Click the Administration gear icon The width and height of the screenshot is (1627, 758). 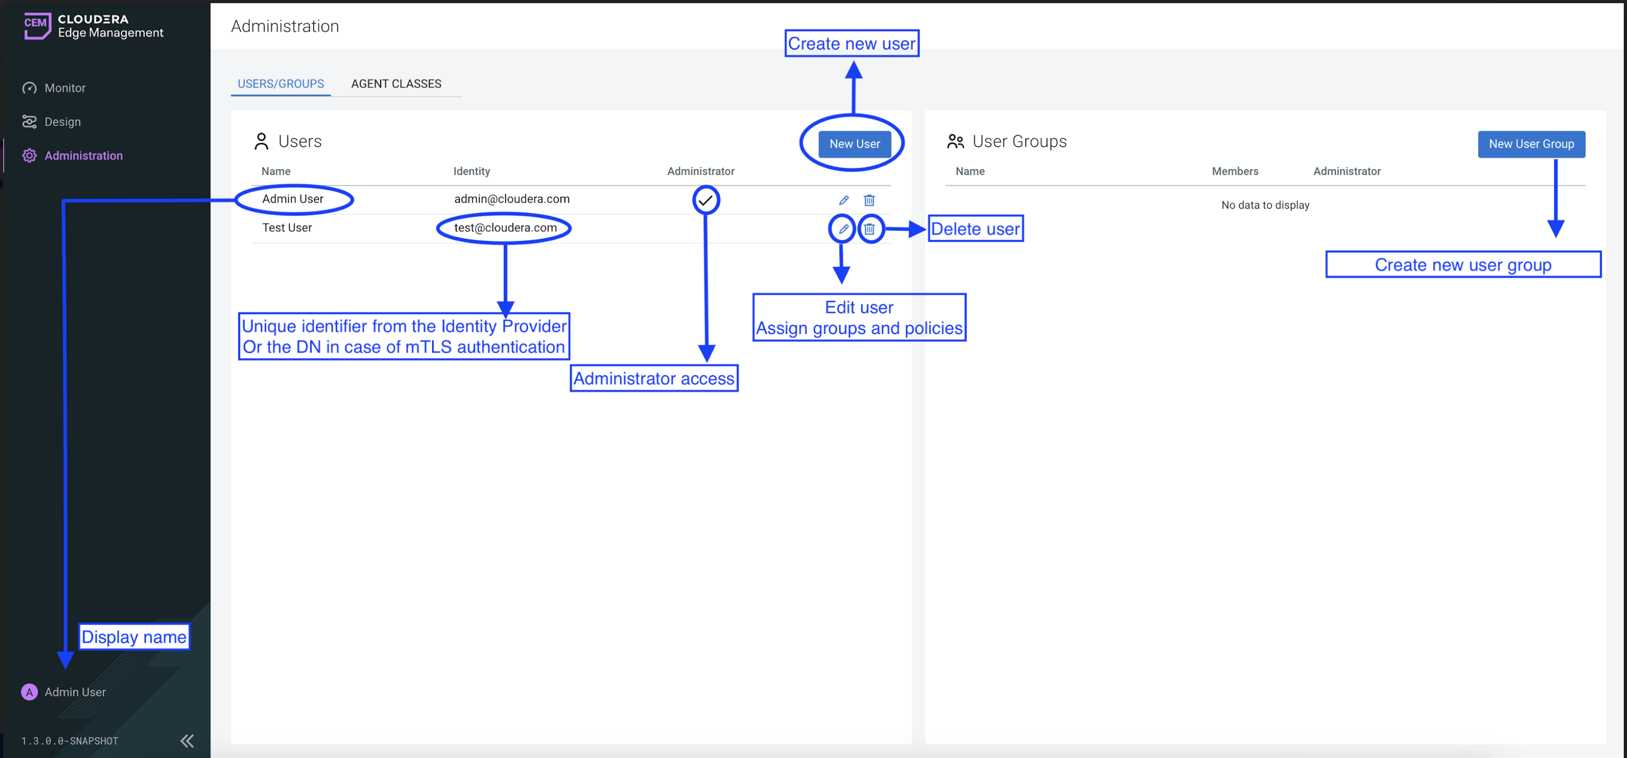[x=29, y=156]
